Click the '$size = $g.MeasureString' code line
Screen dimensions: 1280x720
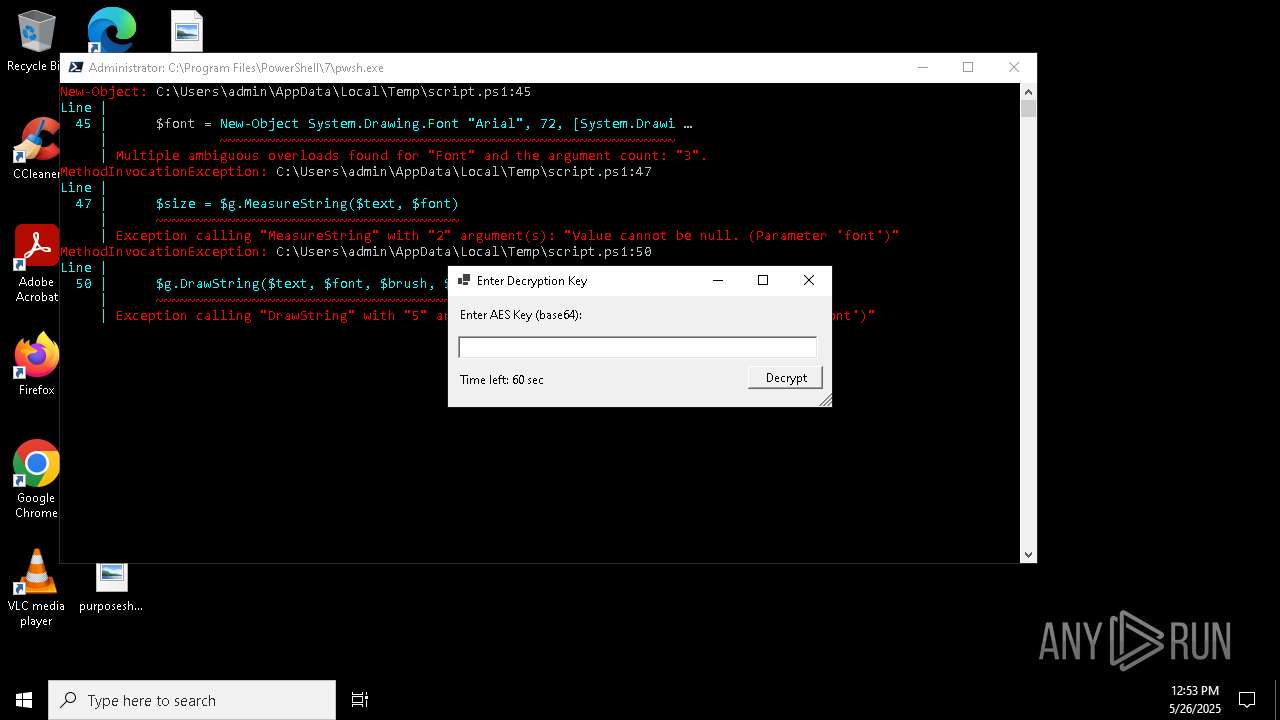pos(307,203)
